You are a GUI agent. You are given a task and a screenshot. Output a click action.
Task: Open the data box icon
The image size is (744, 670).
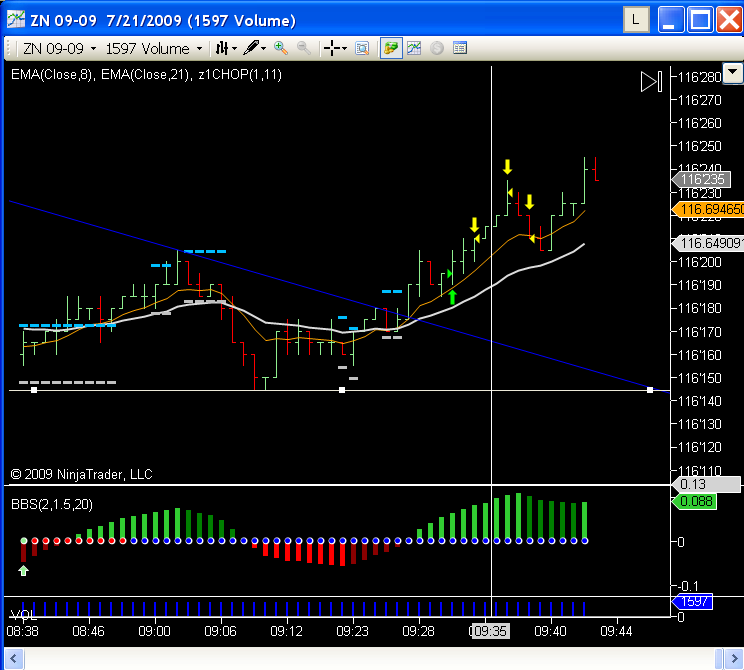point(362,48)
